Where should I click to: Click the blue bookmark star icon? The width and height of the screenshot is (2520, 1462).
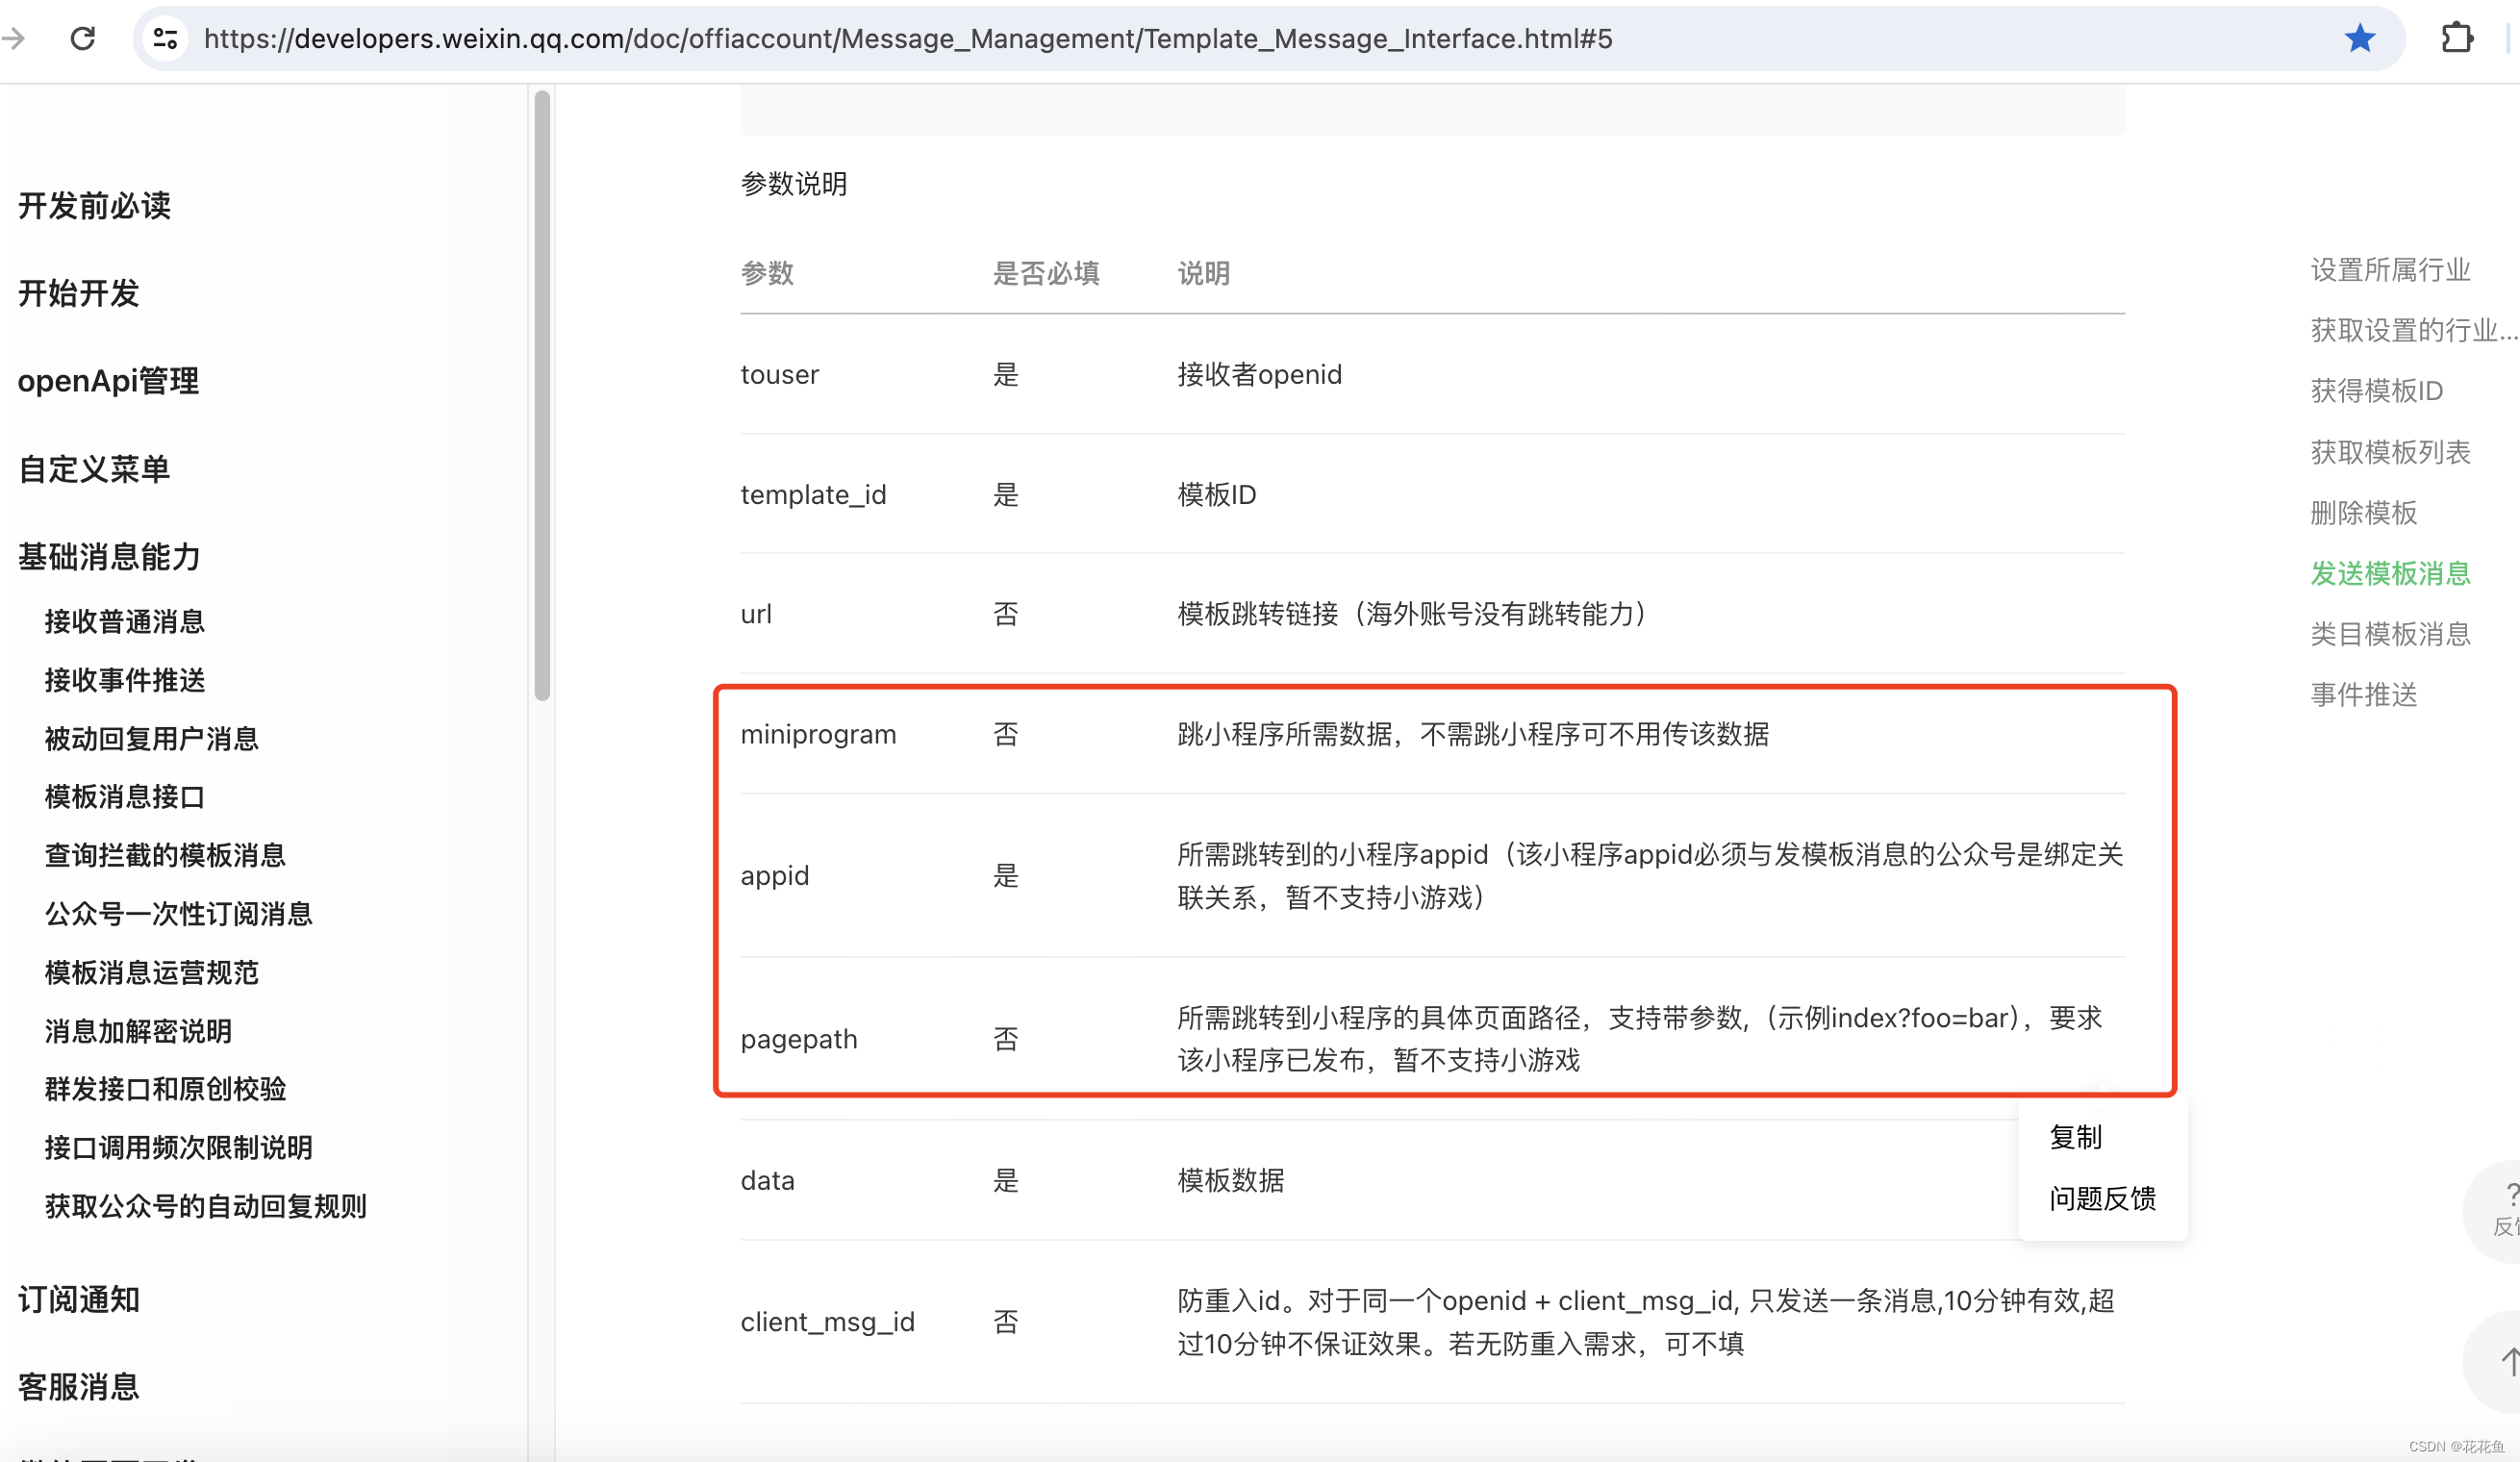(x=2359, y=38)
